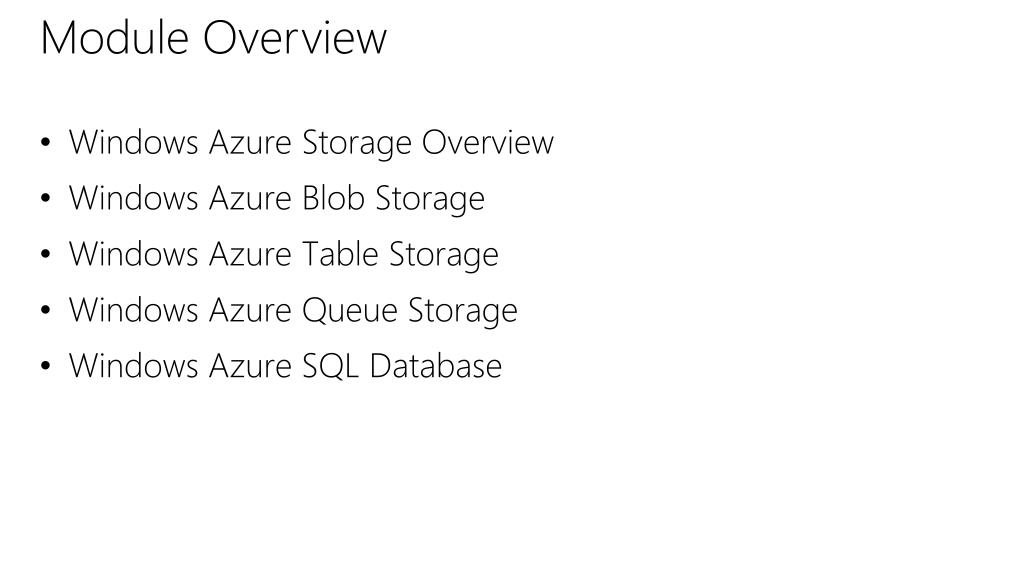The width and height of the screenshot is (1024, 576).
Task: Click the word "Overview" in the first bullet
Action: coord(487,143)
